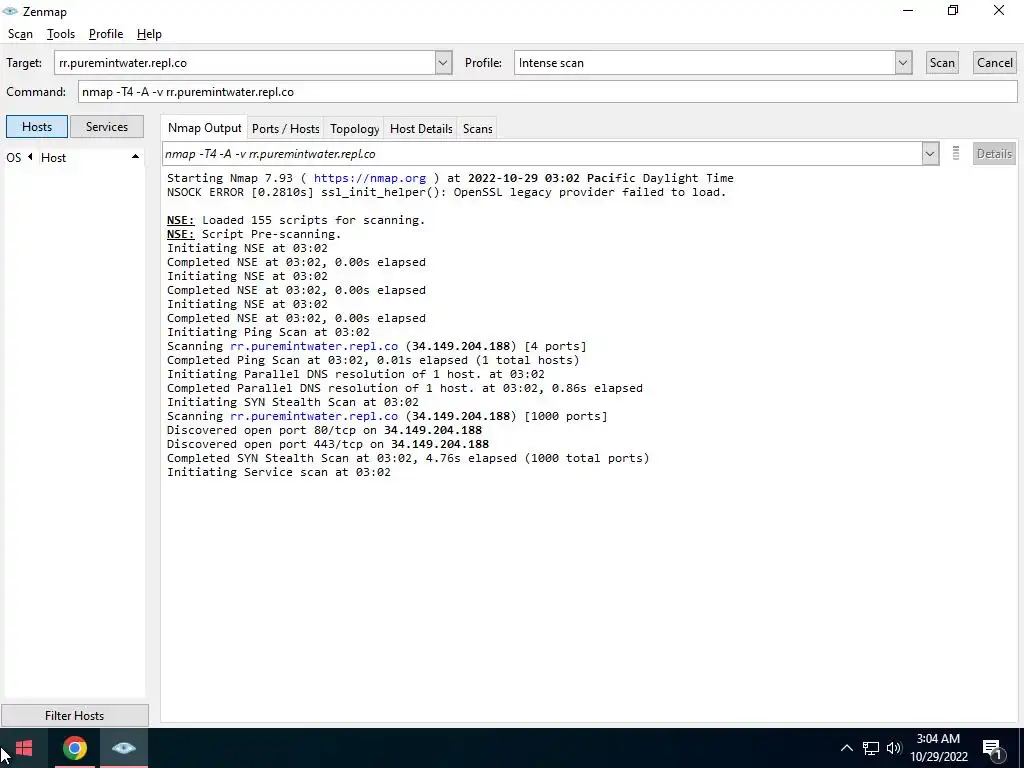Open the network status tray icon

[x=871, y=748]
